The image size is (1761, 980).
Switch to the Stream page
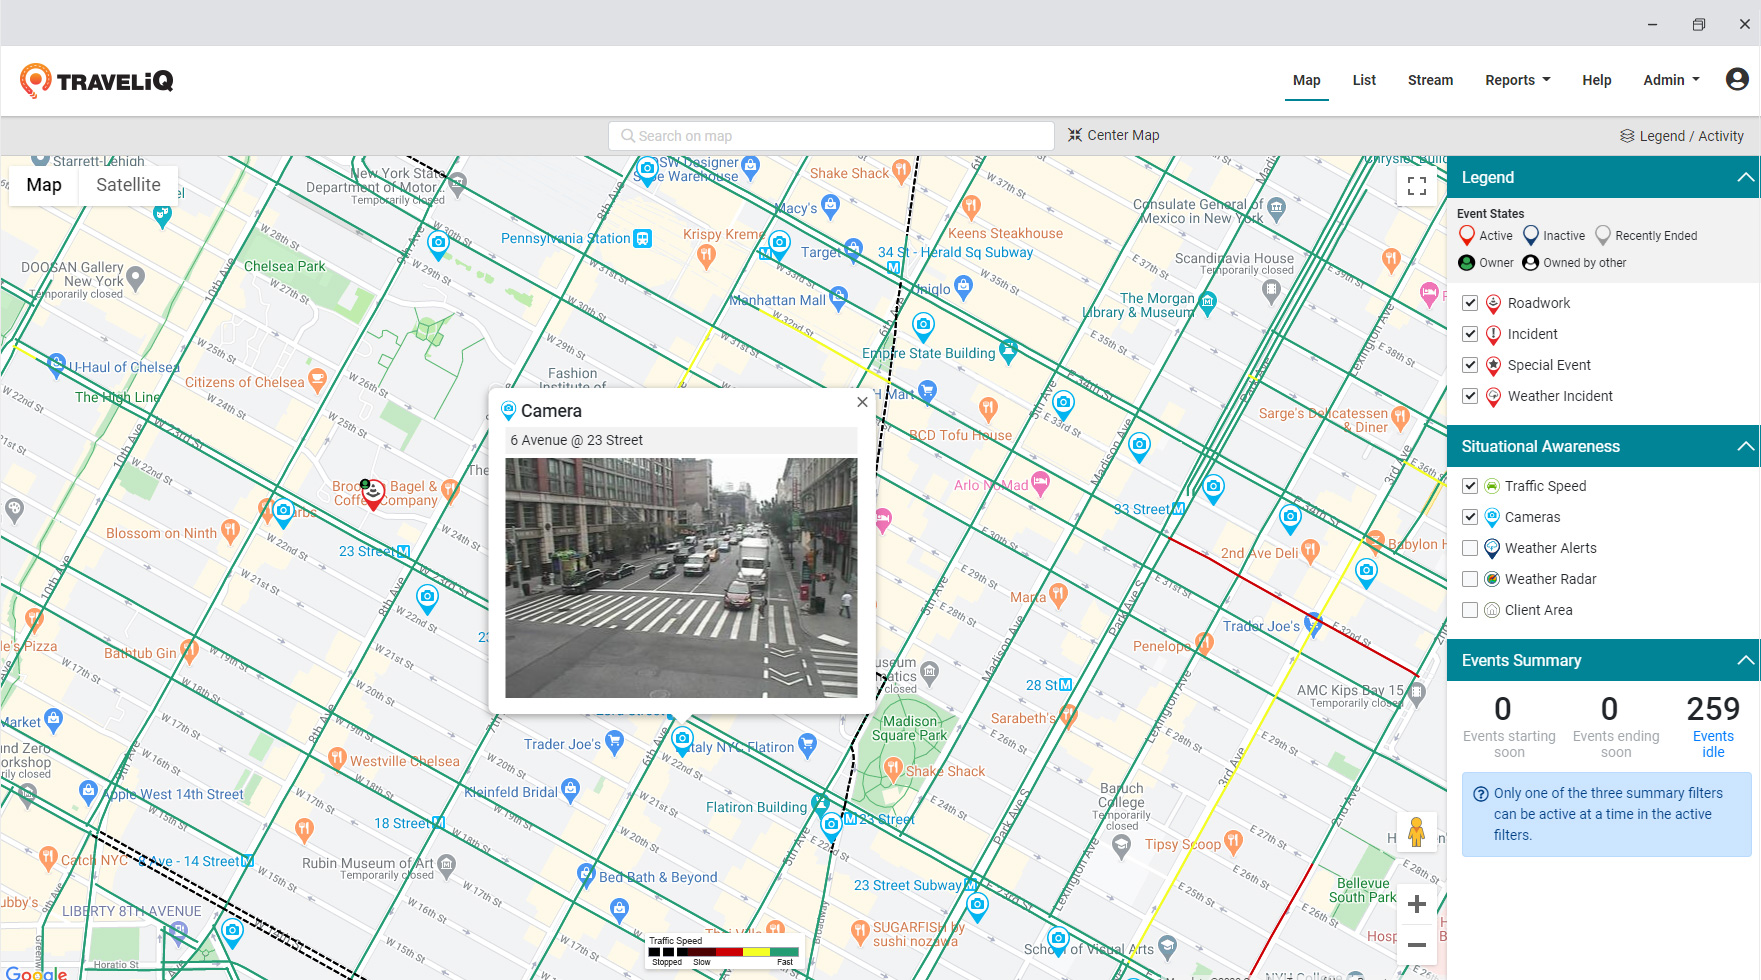[x=1430, y=80]
